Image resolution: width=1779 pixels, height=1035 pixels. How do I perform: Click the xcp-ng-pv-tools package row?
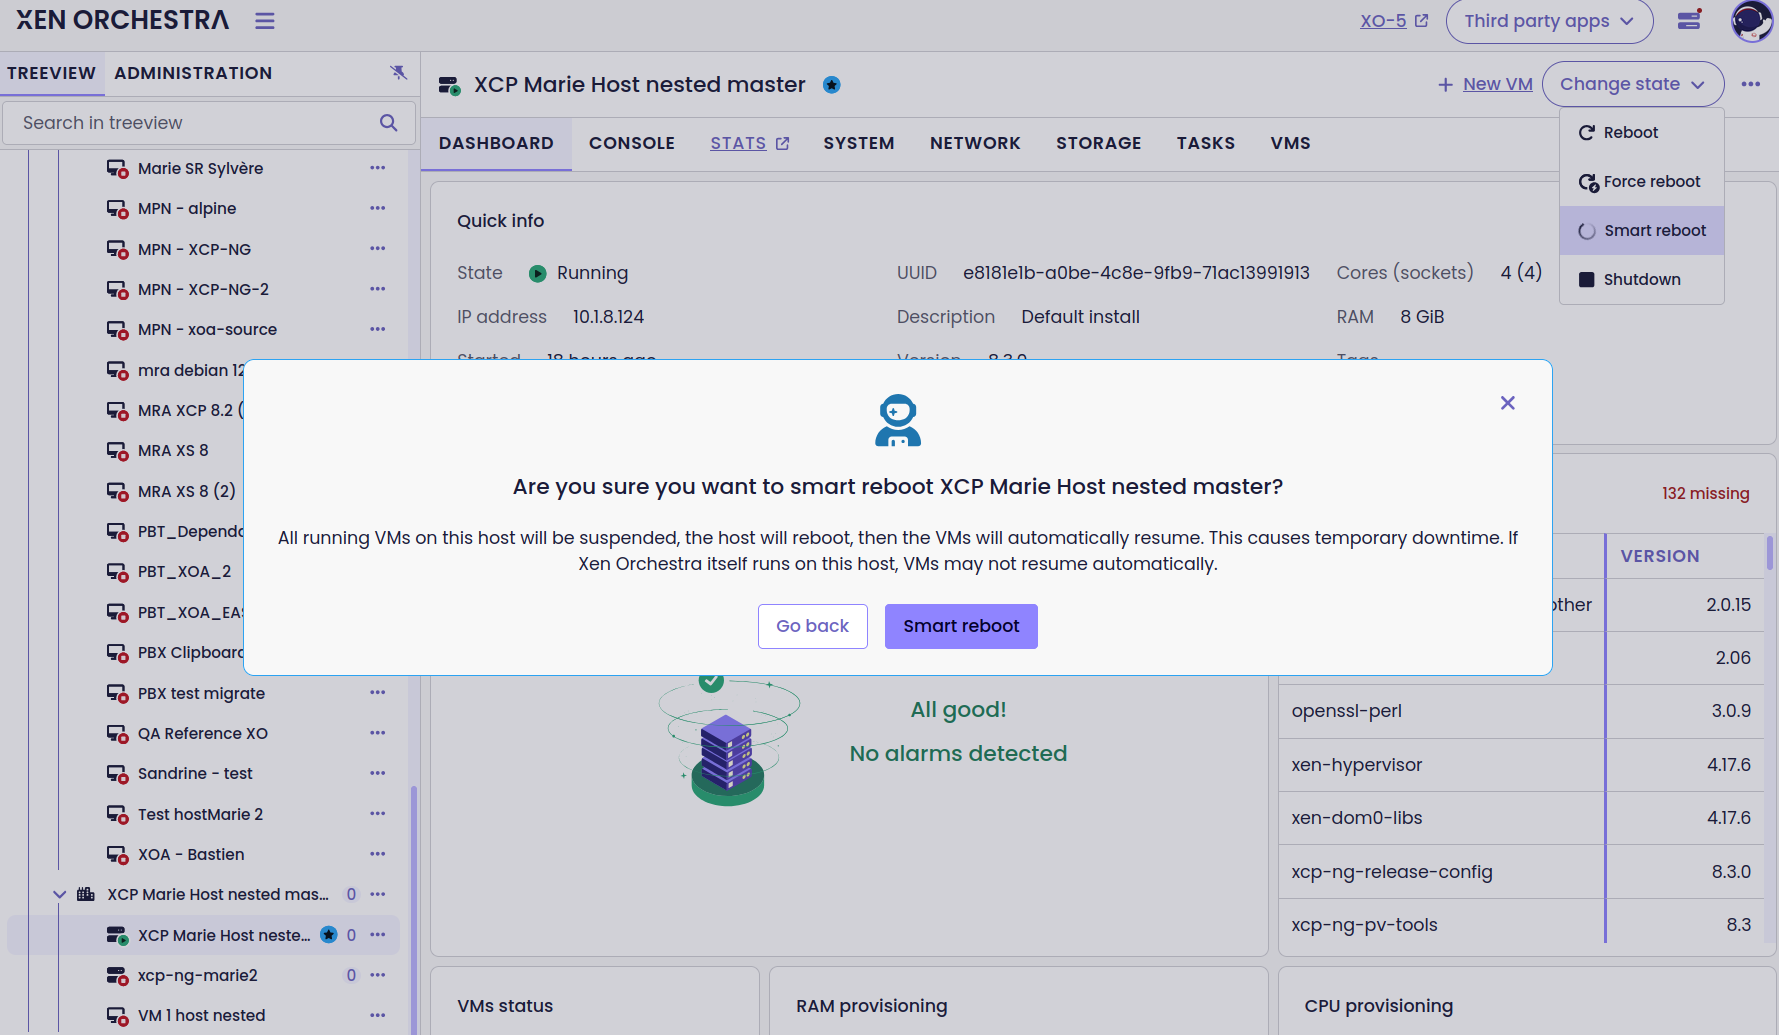[x=1521, y=925]
